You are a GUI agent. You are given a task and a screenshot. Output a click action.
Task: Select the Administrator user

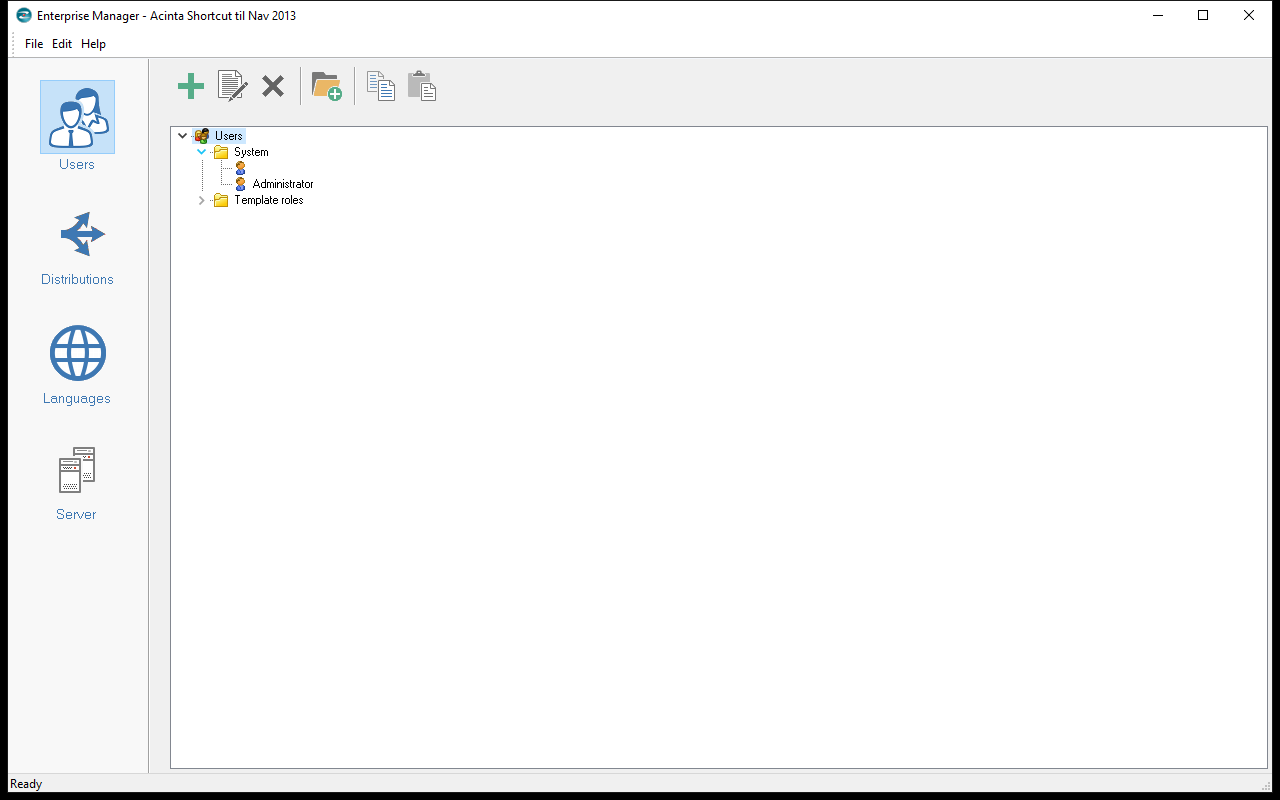283,184
